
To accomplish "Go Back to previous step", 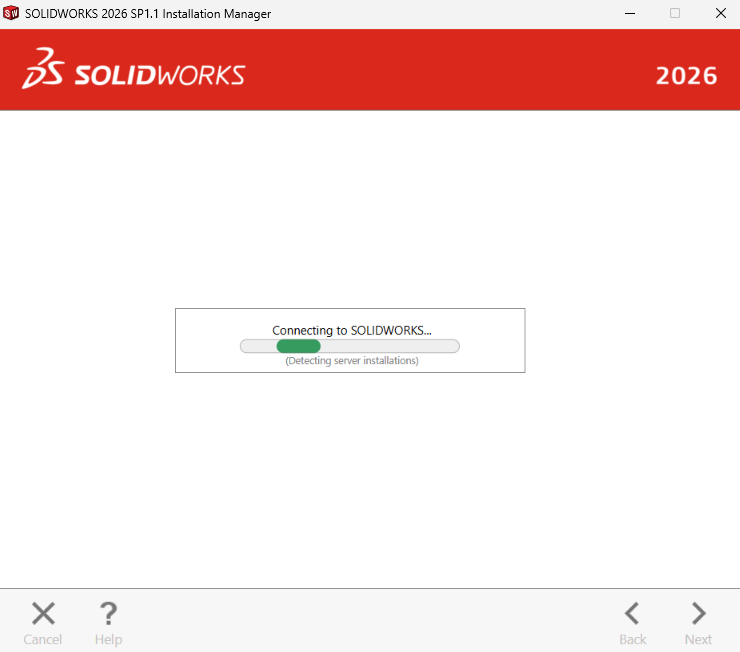I will tap(632, 623).
